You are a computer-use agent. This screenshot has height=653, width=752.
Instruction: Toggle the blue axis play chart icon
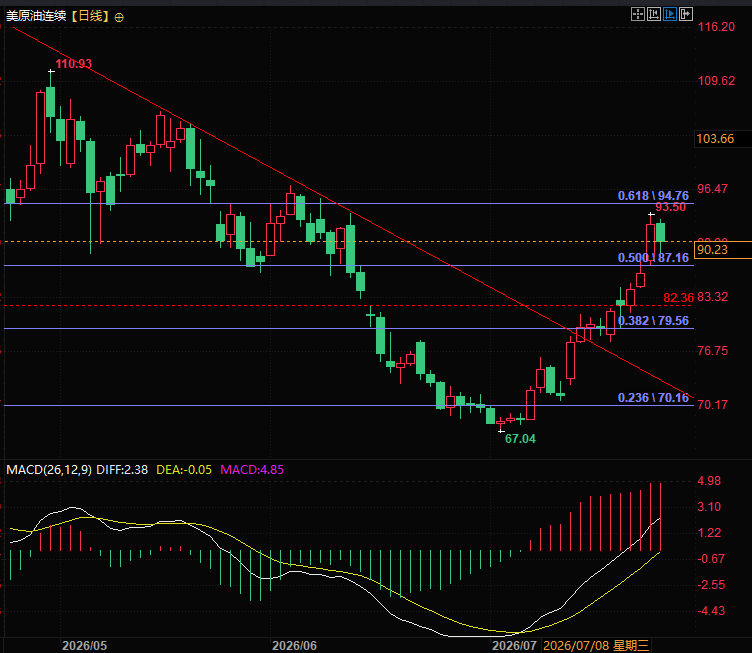click(670, 14)
